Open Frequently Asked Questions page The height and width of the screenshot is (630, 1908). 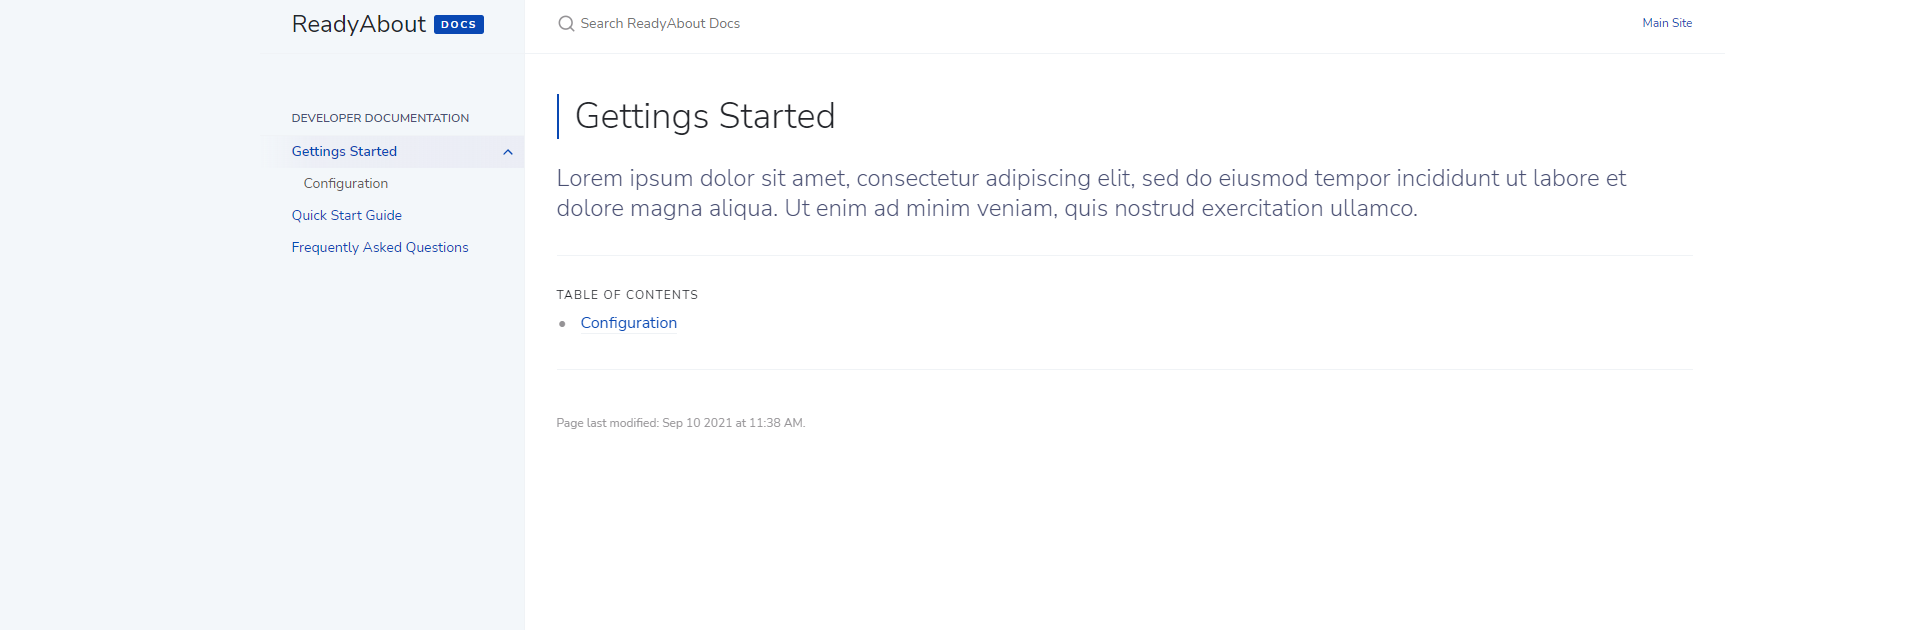coord(380,247)
